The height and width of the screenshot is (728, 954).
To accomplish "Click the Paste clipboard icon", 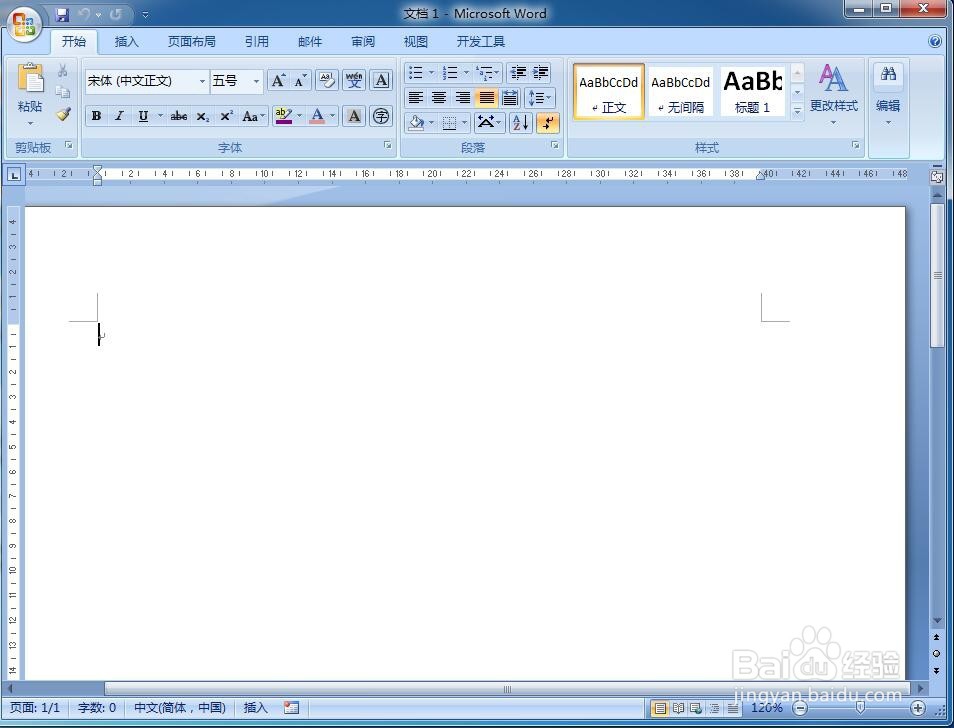I will pos(30,78).
